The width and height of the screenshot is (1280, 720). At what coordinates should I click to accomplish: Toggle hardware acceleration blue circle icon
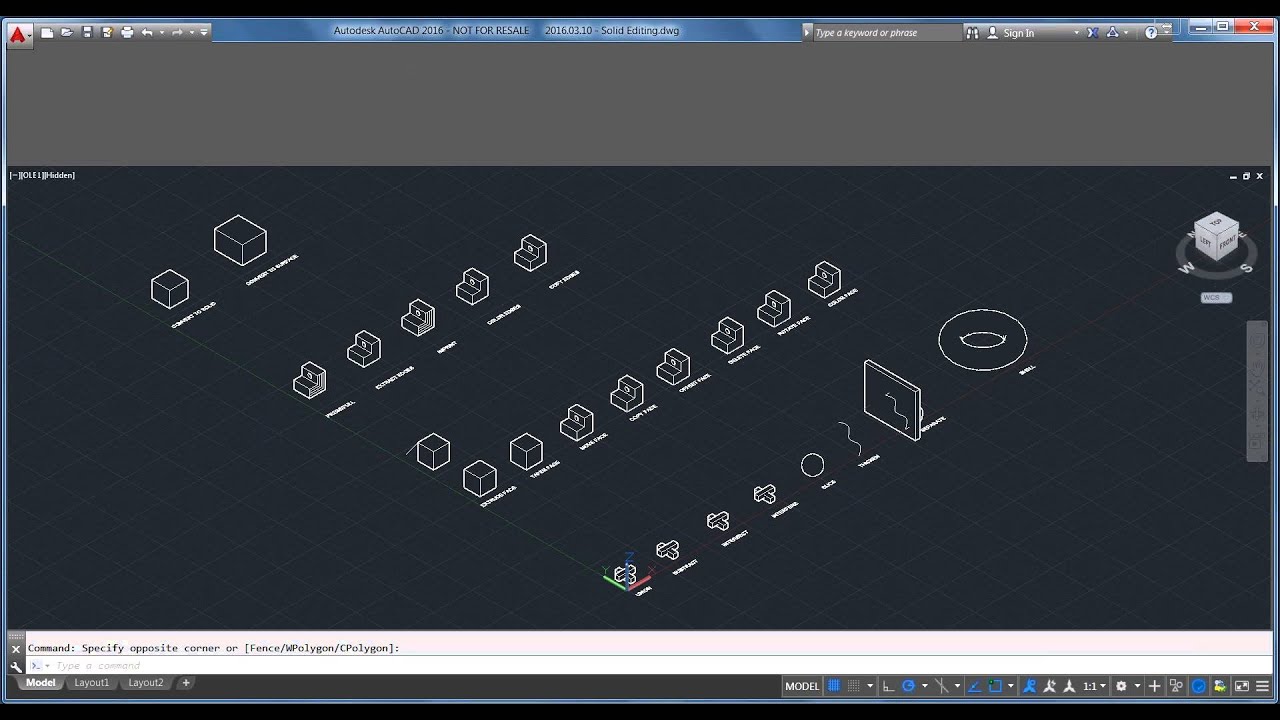[x=1198, y=686]
